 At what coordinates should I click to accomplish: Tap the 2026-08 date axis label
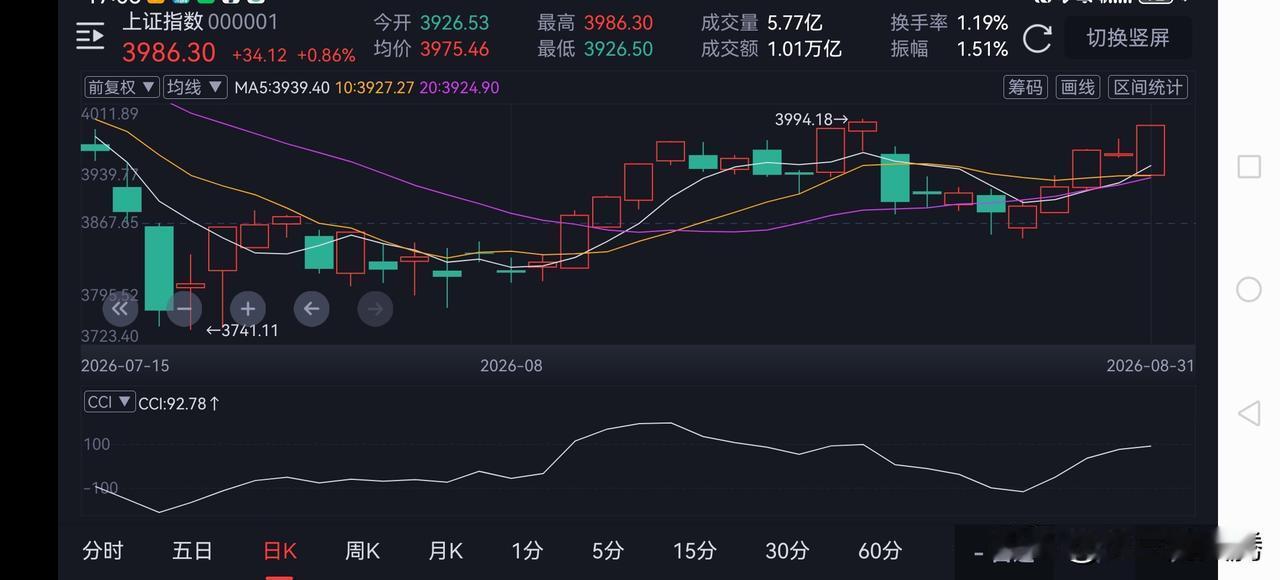point(511,366)
